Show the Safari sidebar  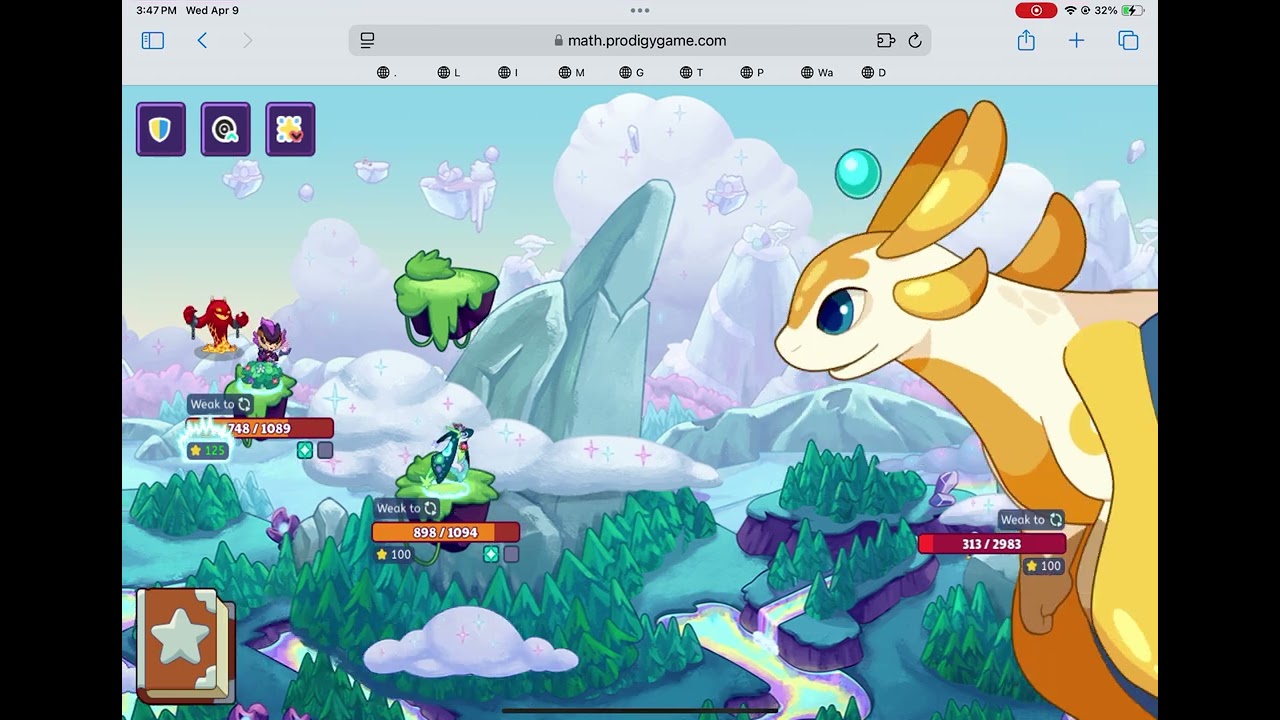click(x=153, y=41)
